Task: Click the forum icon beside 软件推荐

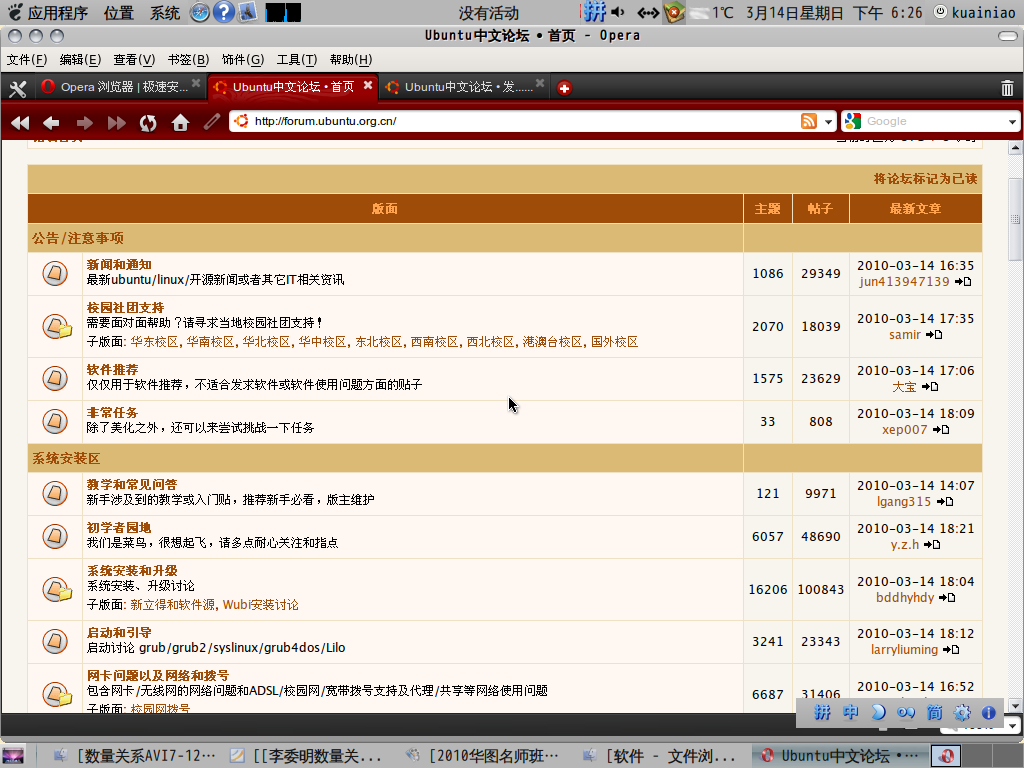Action: [x=55, y=378]
